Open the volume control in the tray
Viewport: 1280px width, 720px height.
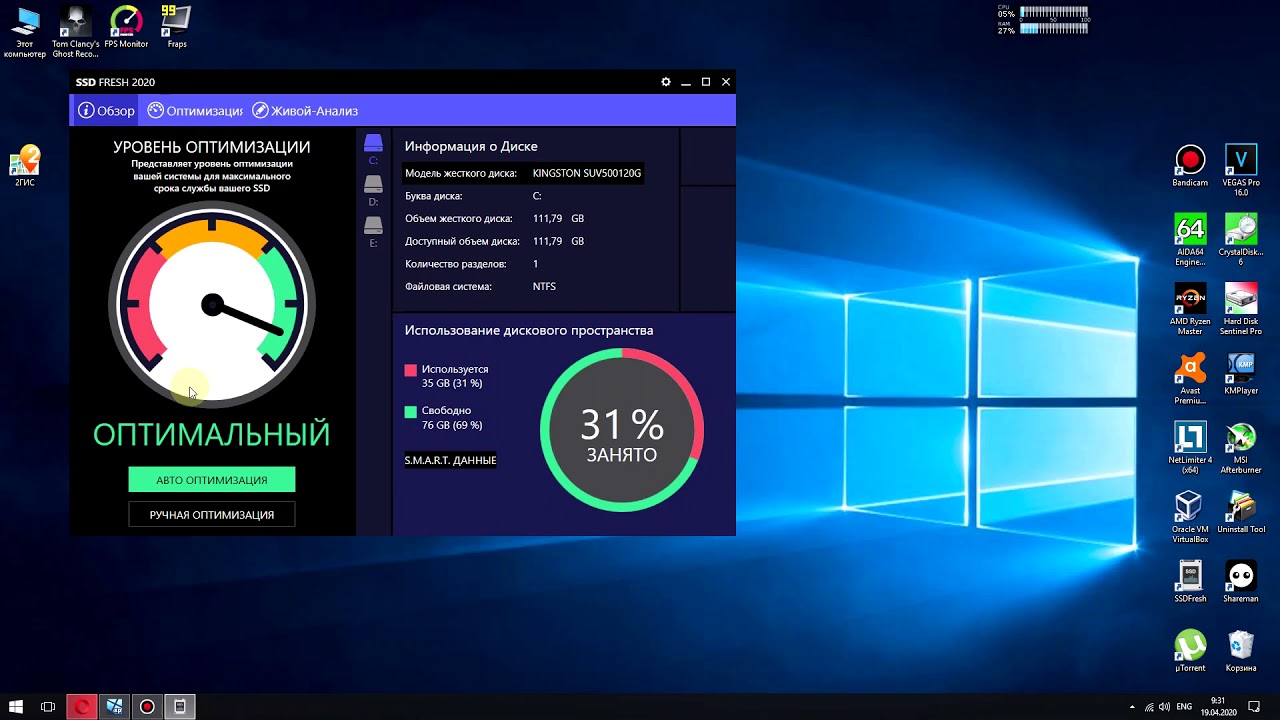pos(1164,707)
